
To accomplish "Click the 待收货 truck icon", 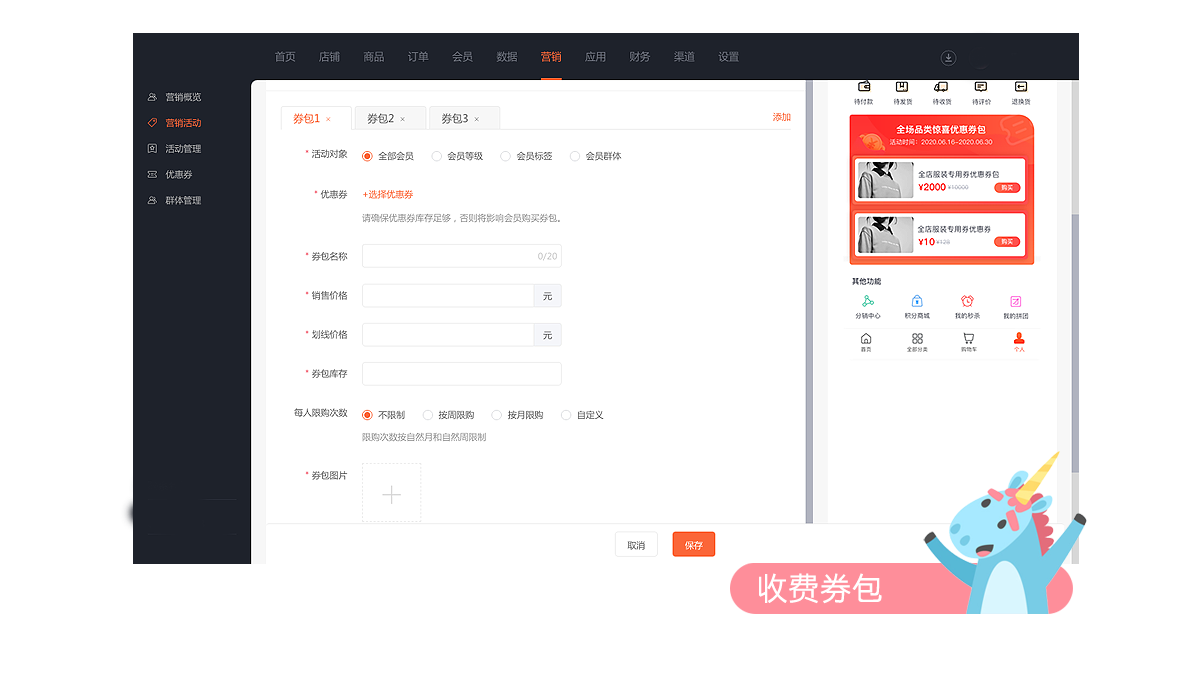I will 941,87.
